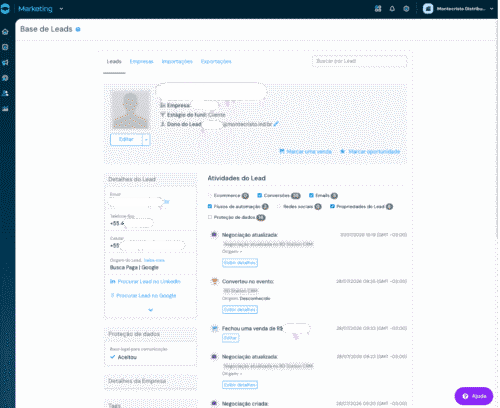Switch to the Importações tab
Viewport: 500px width, 408px height.
click(x=177, y=62)
